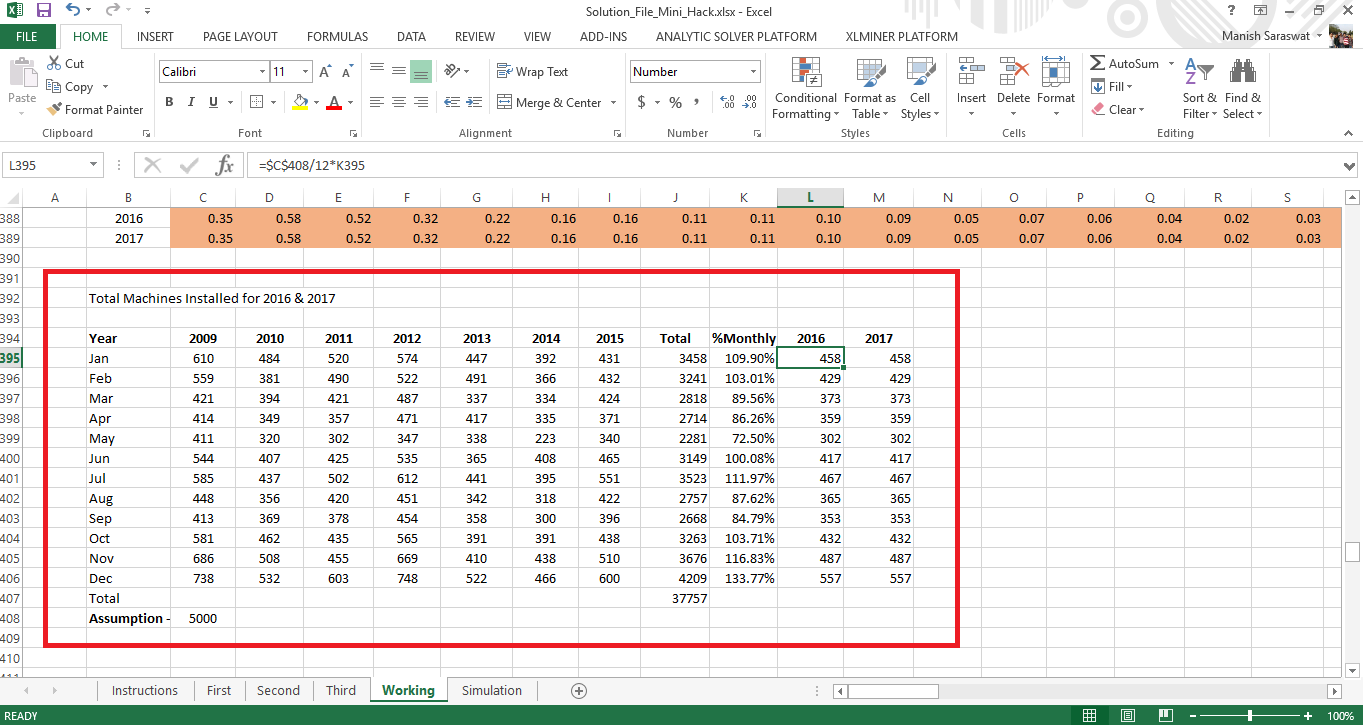
Task: Click the Save icon in quick access toolbar
Action: point(43,11)
